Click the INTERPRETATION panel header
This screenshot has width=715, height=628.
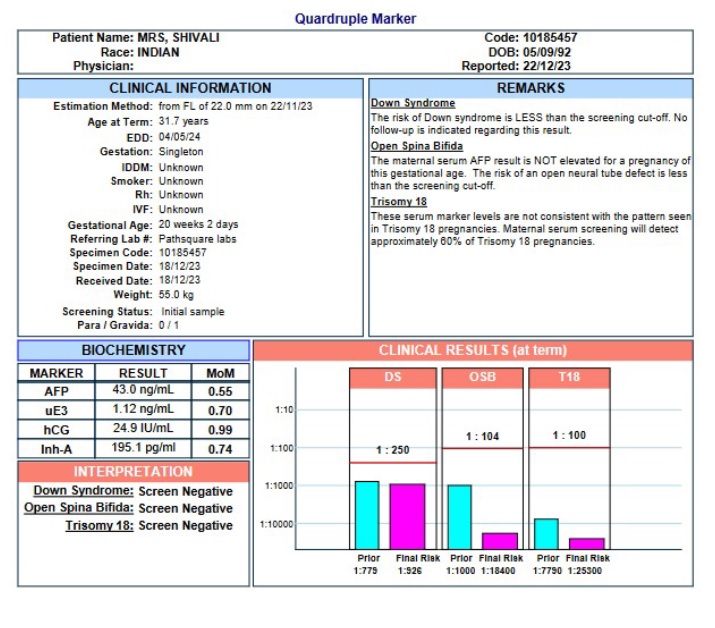point(133,471)
